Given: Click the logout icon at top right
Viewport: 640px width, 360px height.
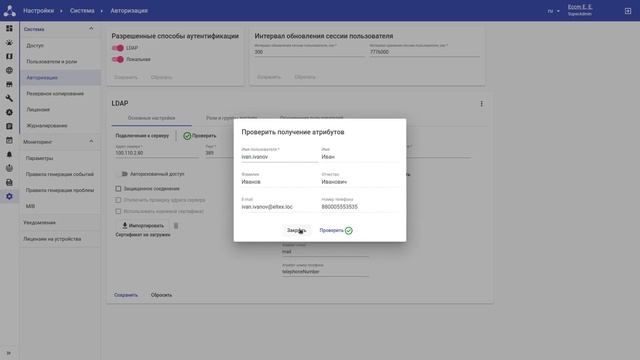Looking at the screenshot, I should point(628,11).
